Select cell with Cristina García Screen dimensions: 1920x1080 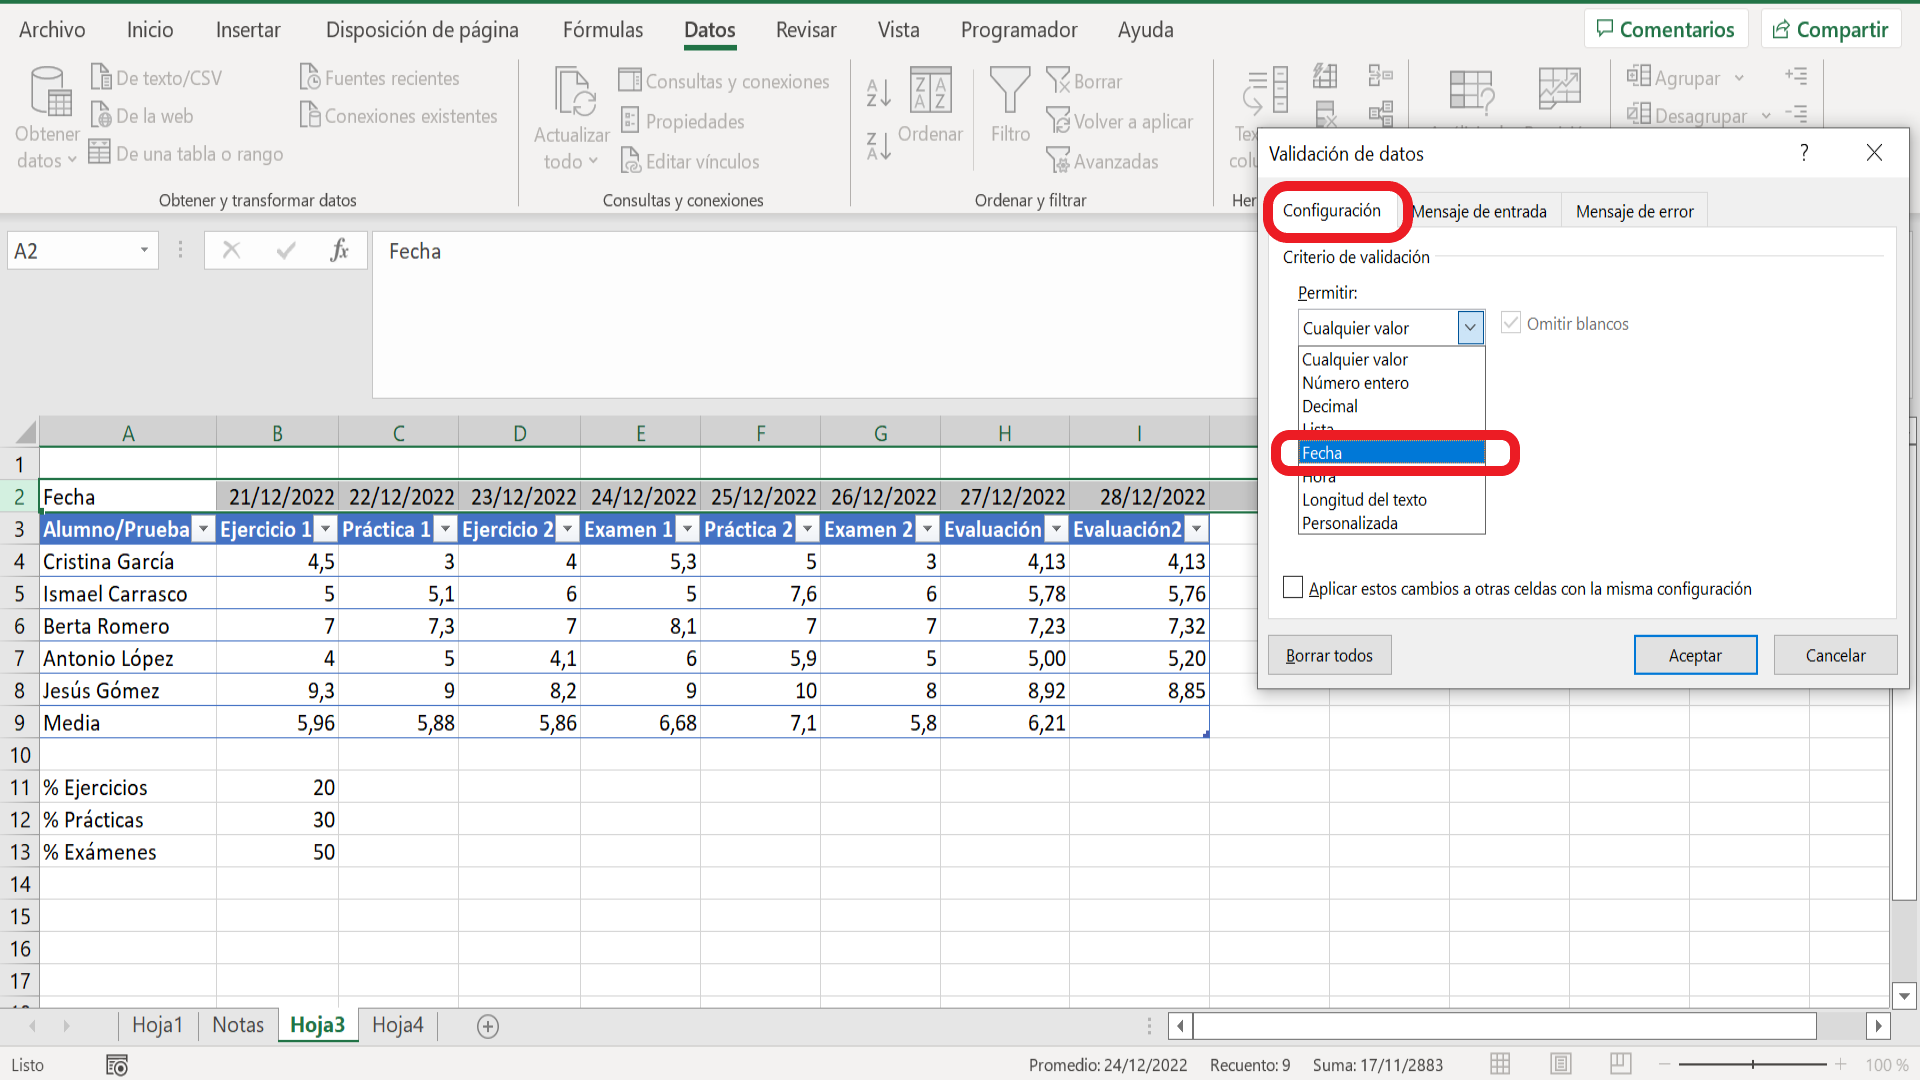tap(128, 562)
